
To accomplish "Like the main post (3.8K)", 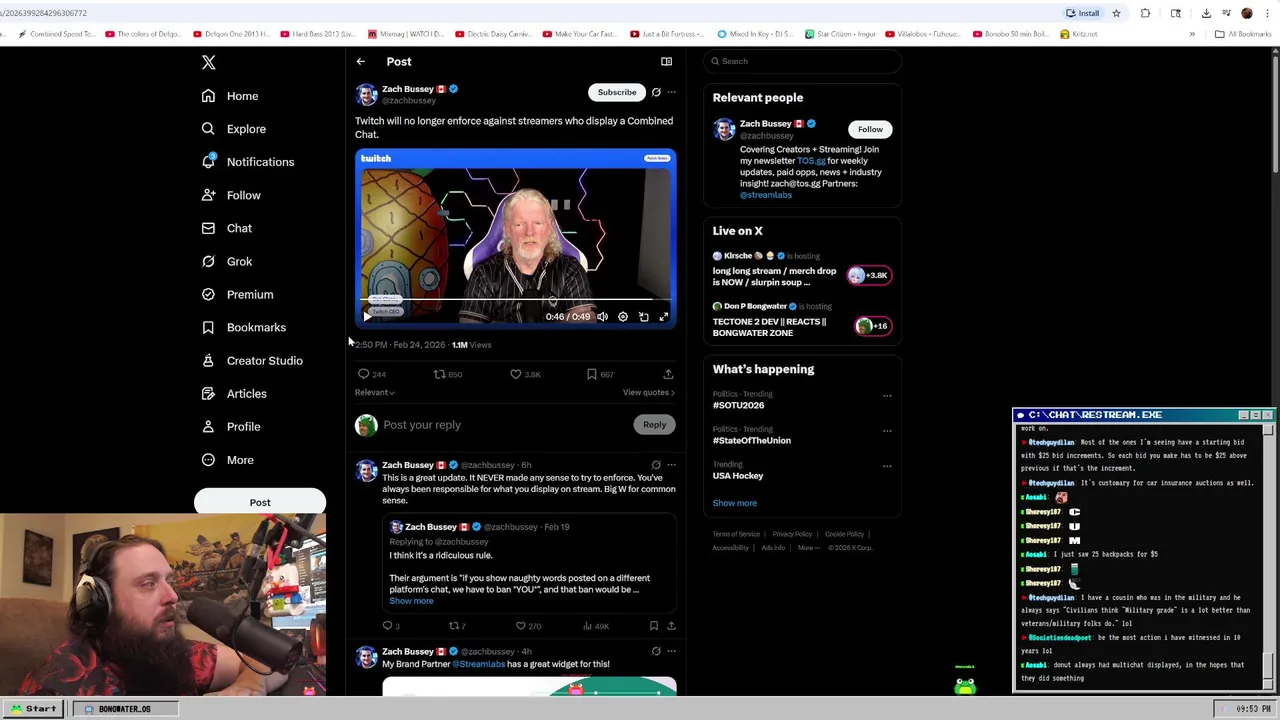I will point(525,374).
